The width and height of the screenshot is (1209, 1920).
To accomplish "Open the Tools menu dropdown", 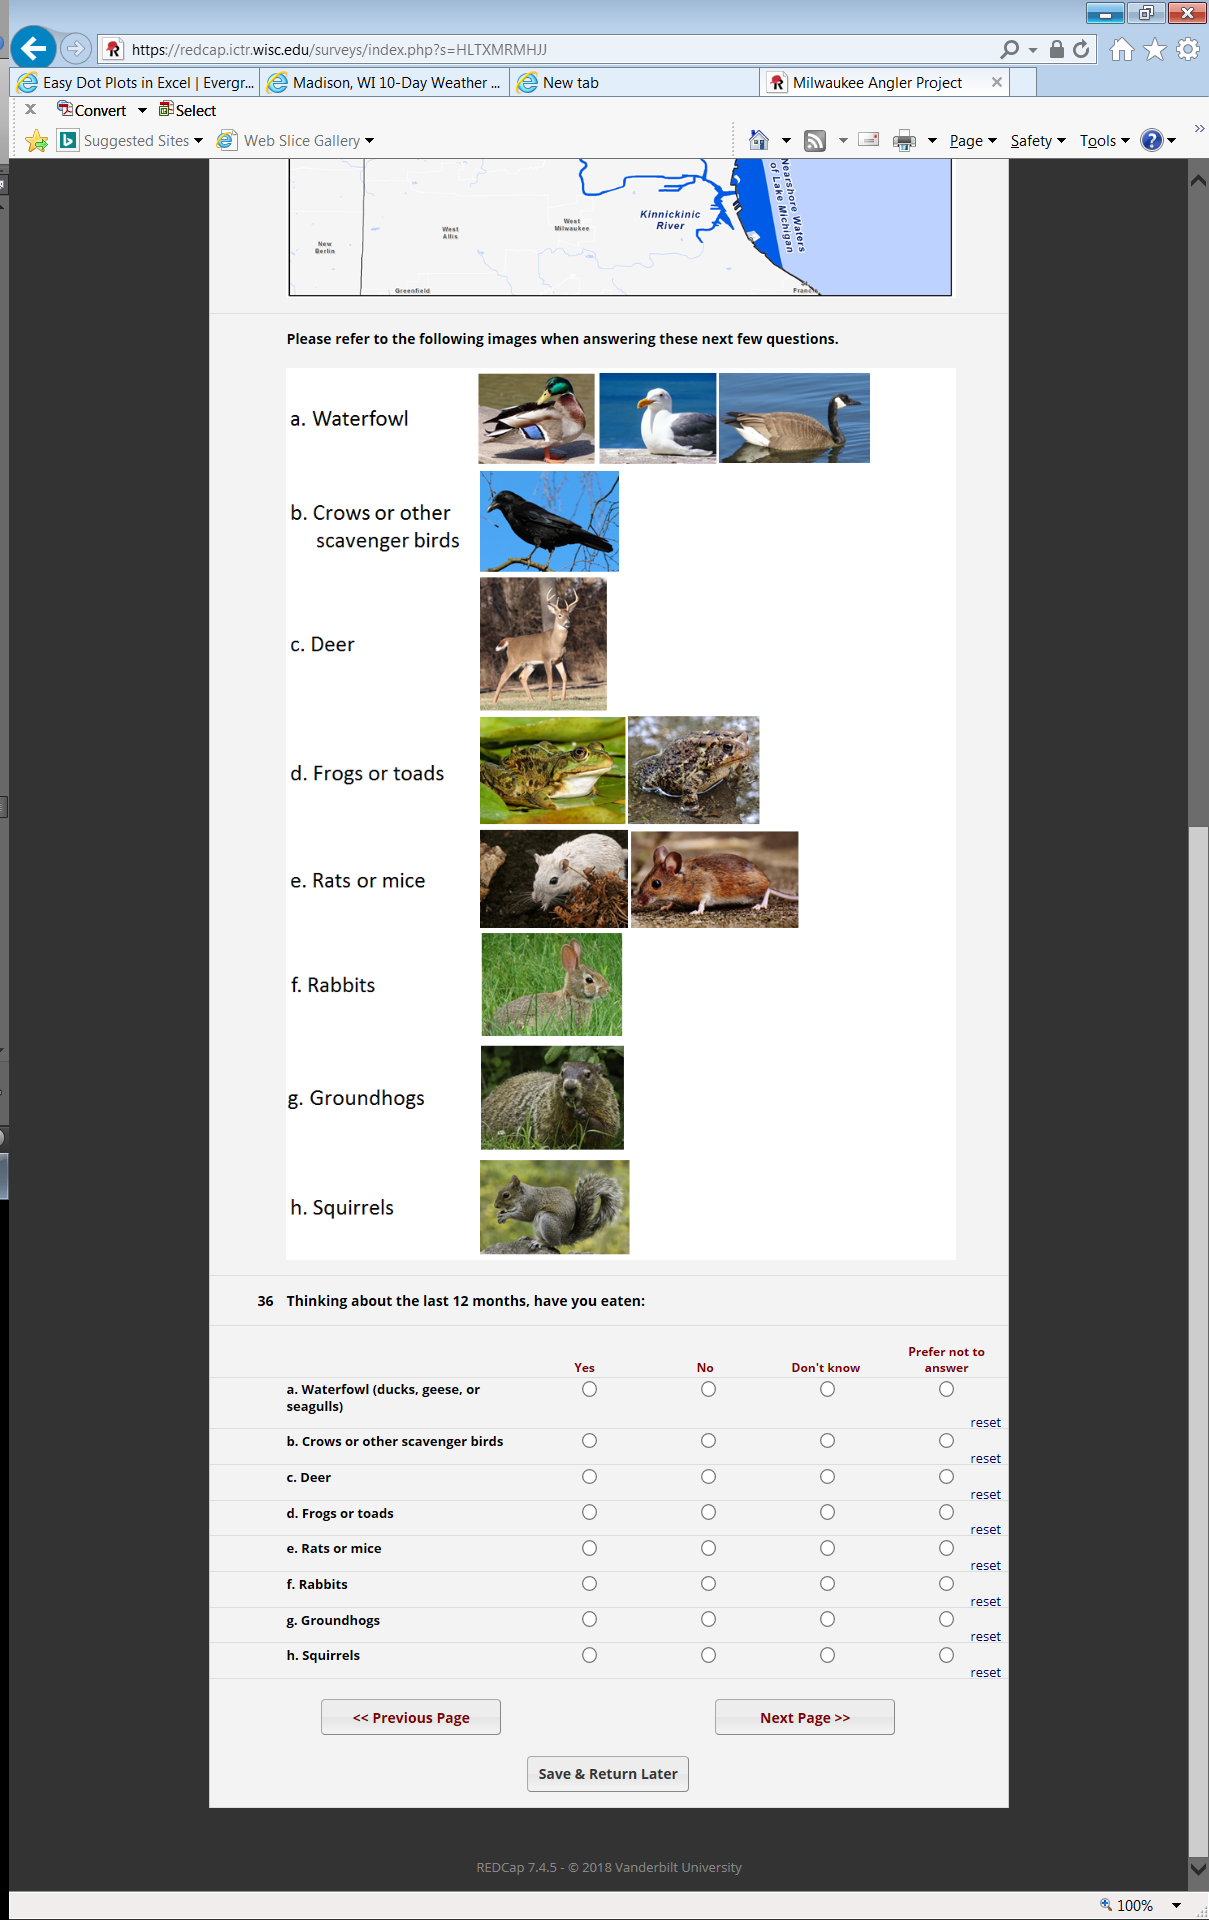I will coord(1104,141).
